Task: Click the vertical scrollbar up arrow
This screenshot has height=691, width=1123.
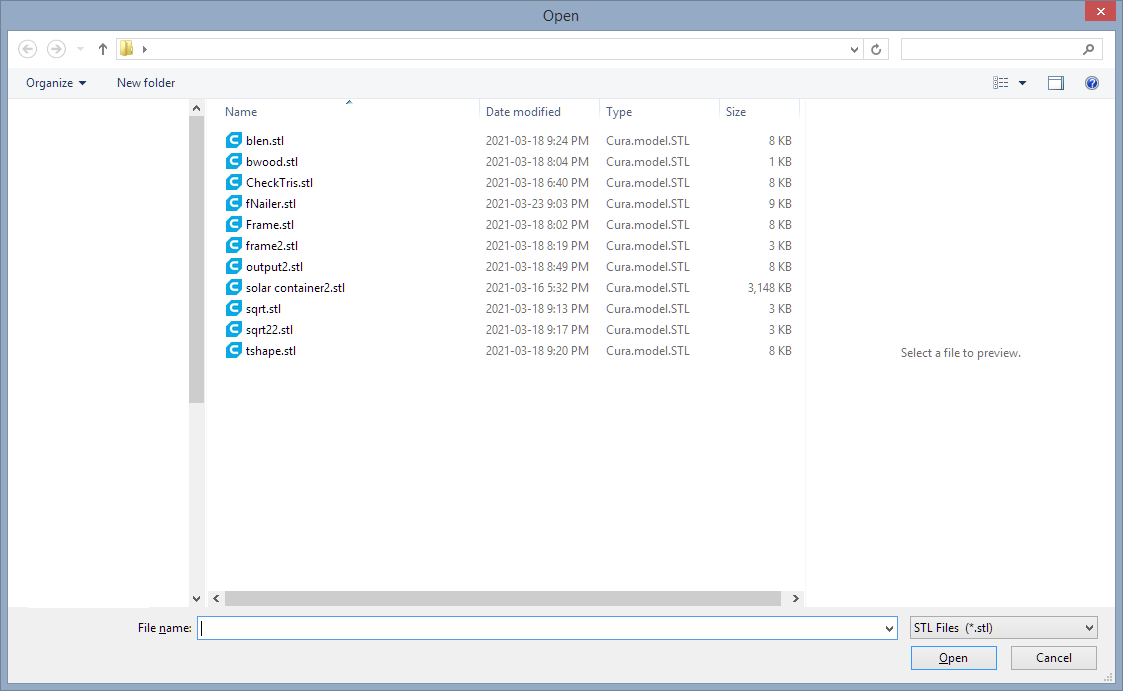Action: click(196, 108)
